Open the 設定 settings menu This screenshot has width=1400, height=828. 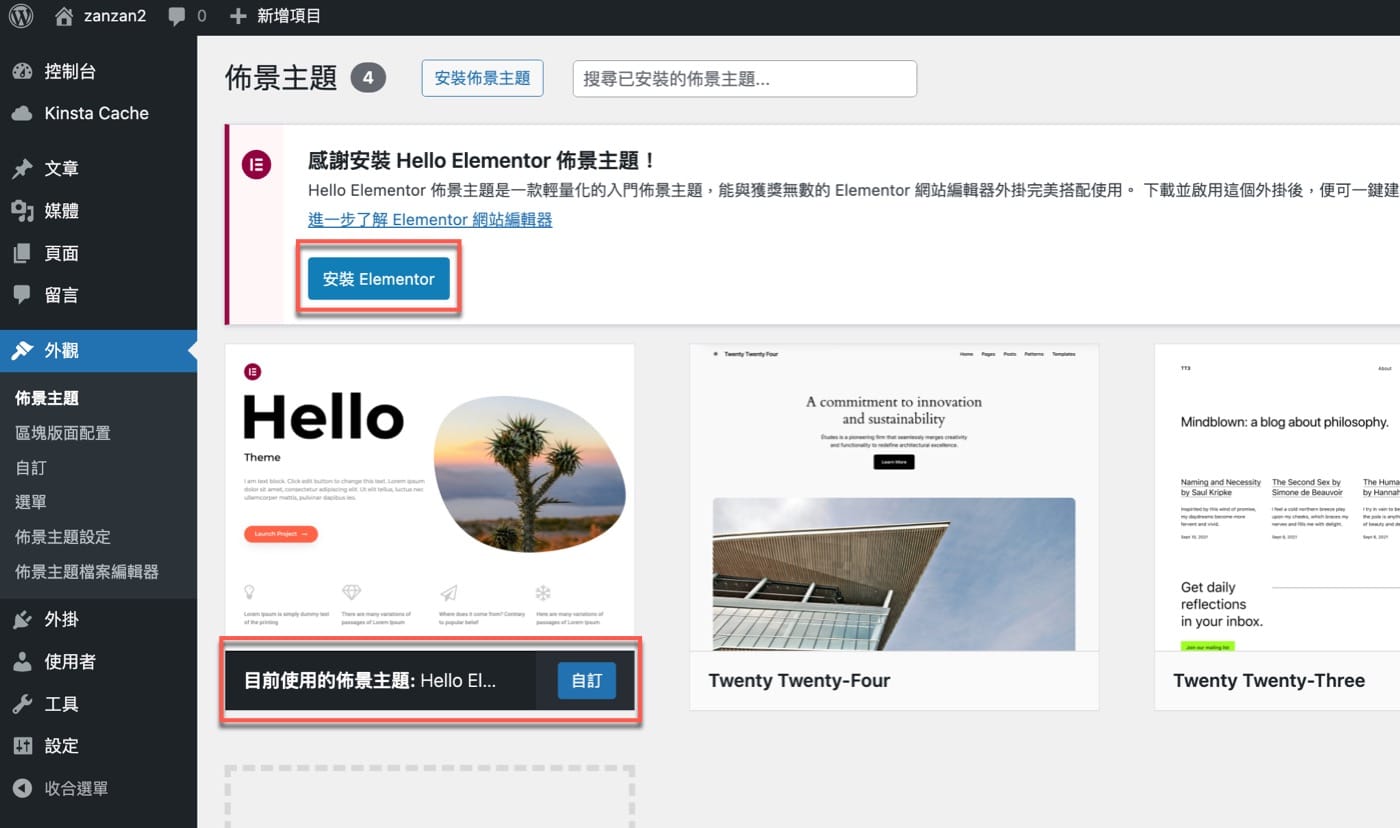[x=98, y=746]
